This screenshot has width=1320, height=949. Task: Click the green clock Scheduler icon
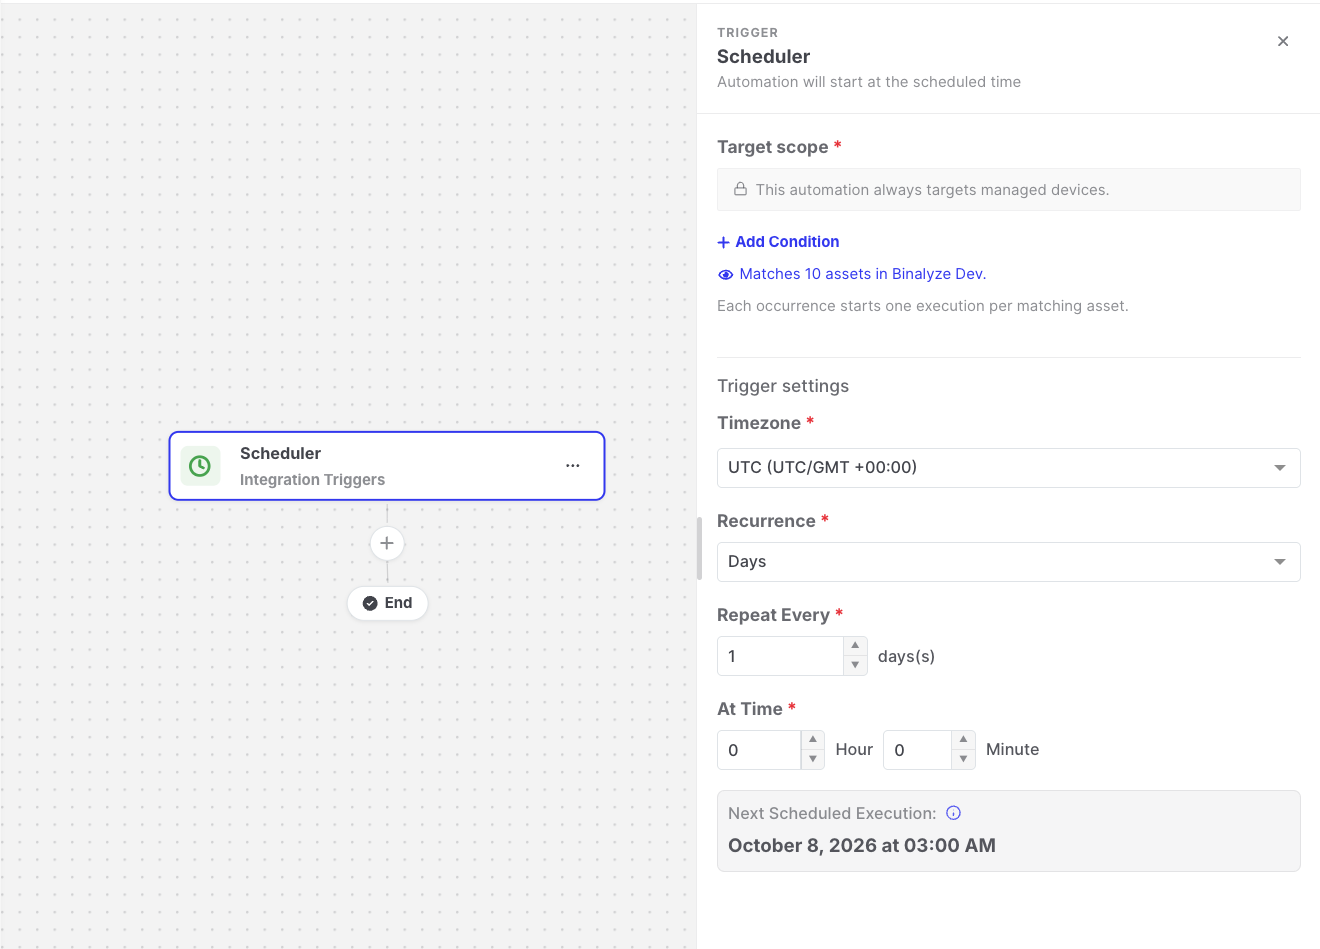coord(200,466)
